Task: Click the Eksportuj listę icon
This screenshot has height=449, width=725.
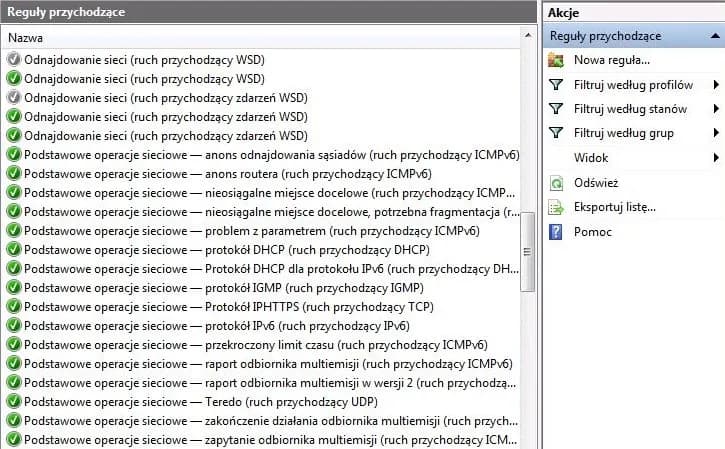Action: click(x=556, y=208)
